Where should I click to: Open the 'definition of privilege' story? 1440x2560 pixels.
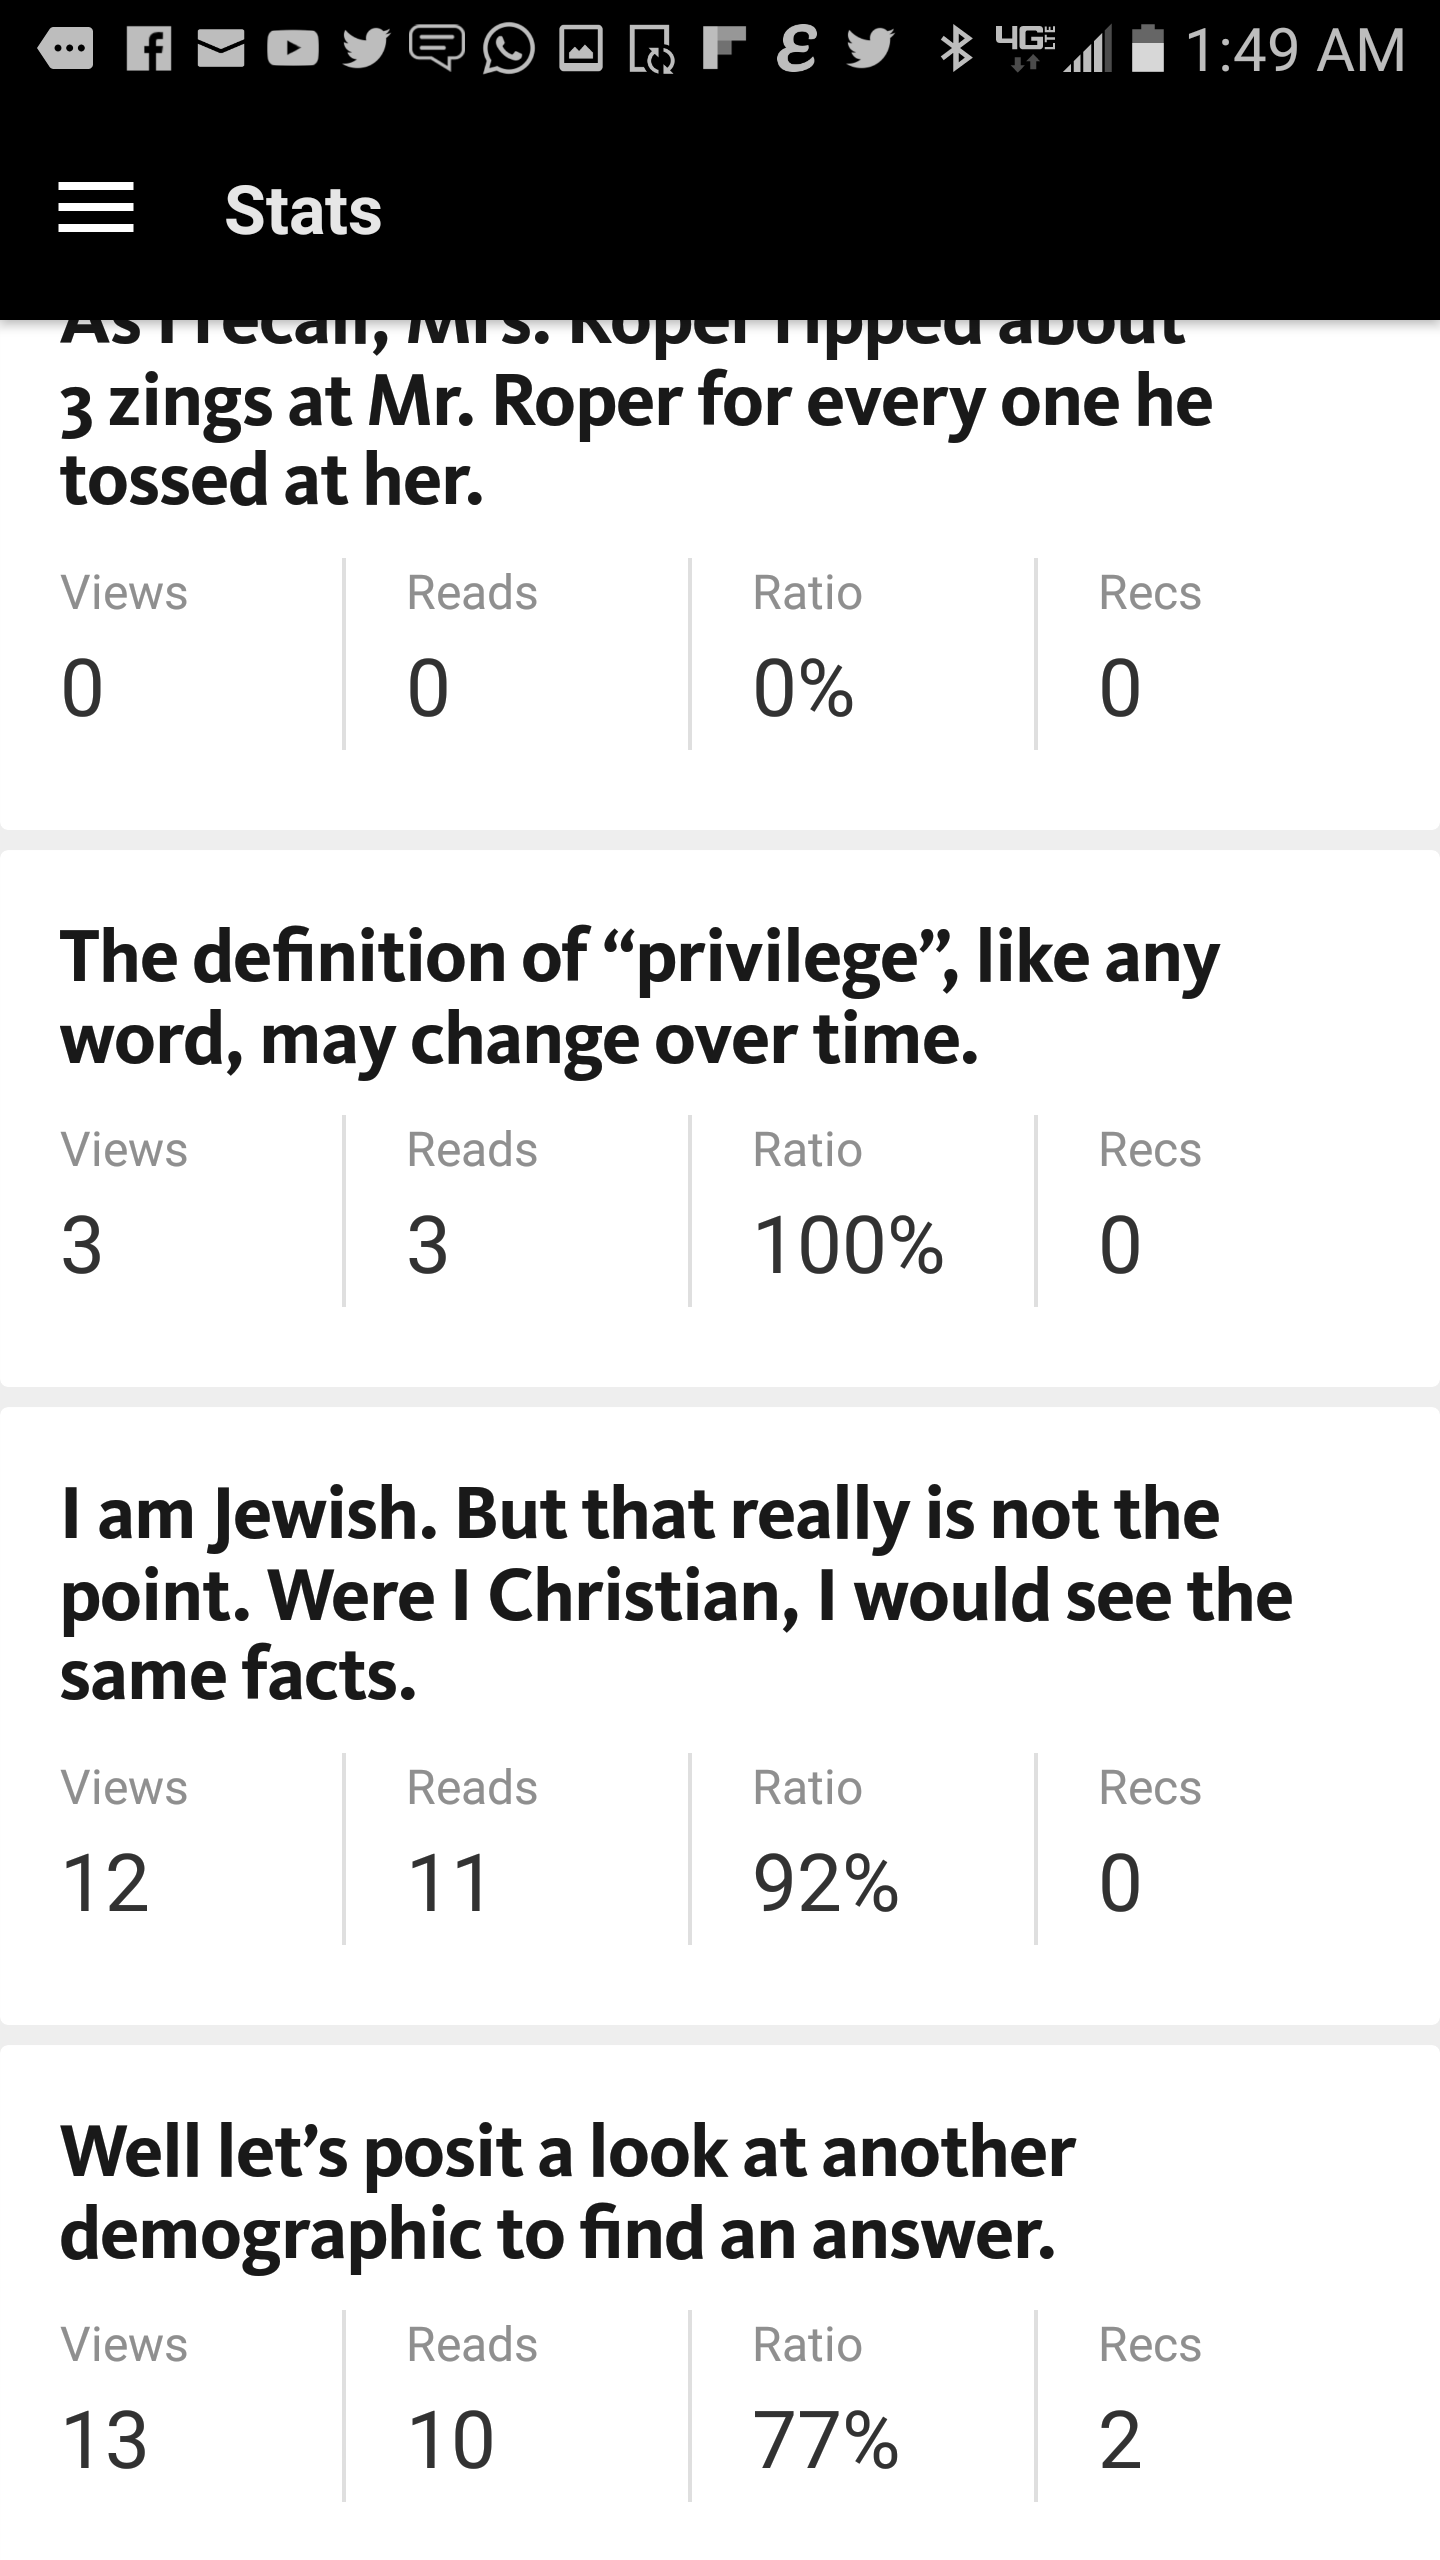640,997
